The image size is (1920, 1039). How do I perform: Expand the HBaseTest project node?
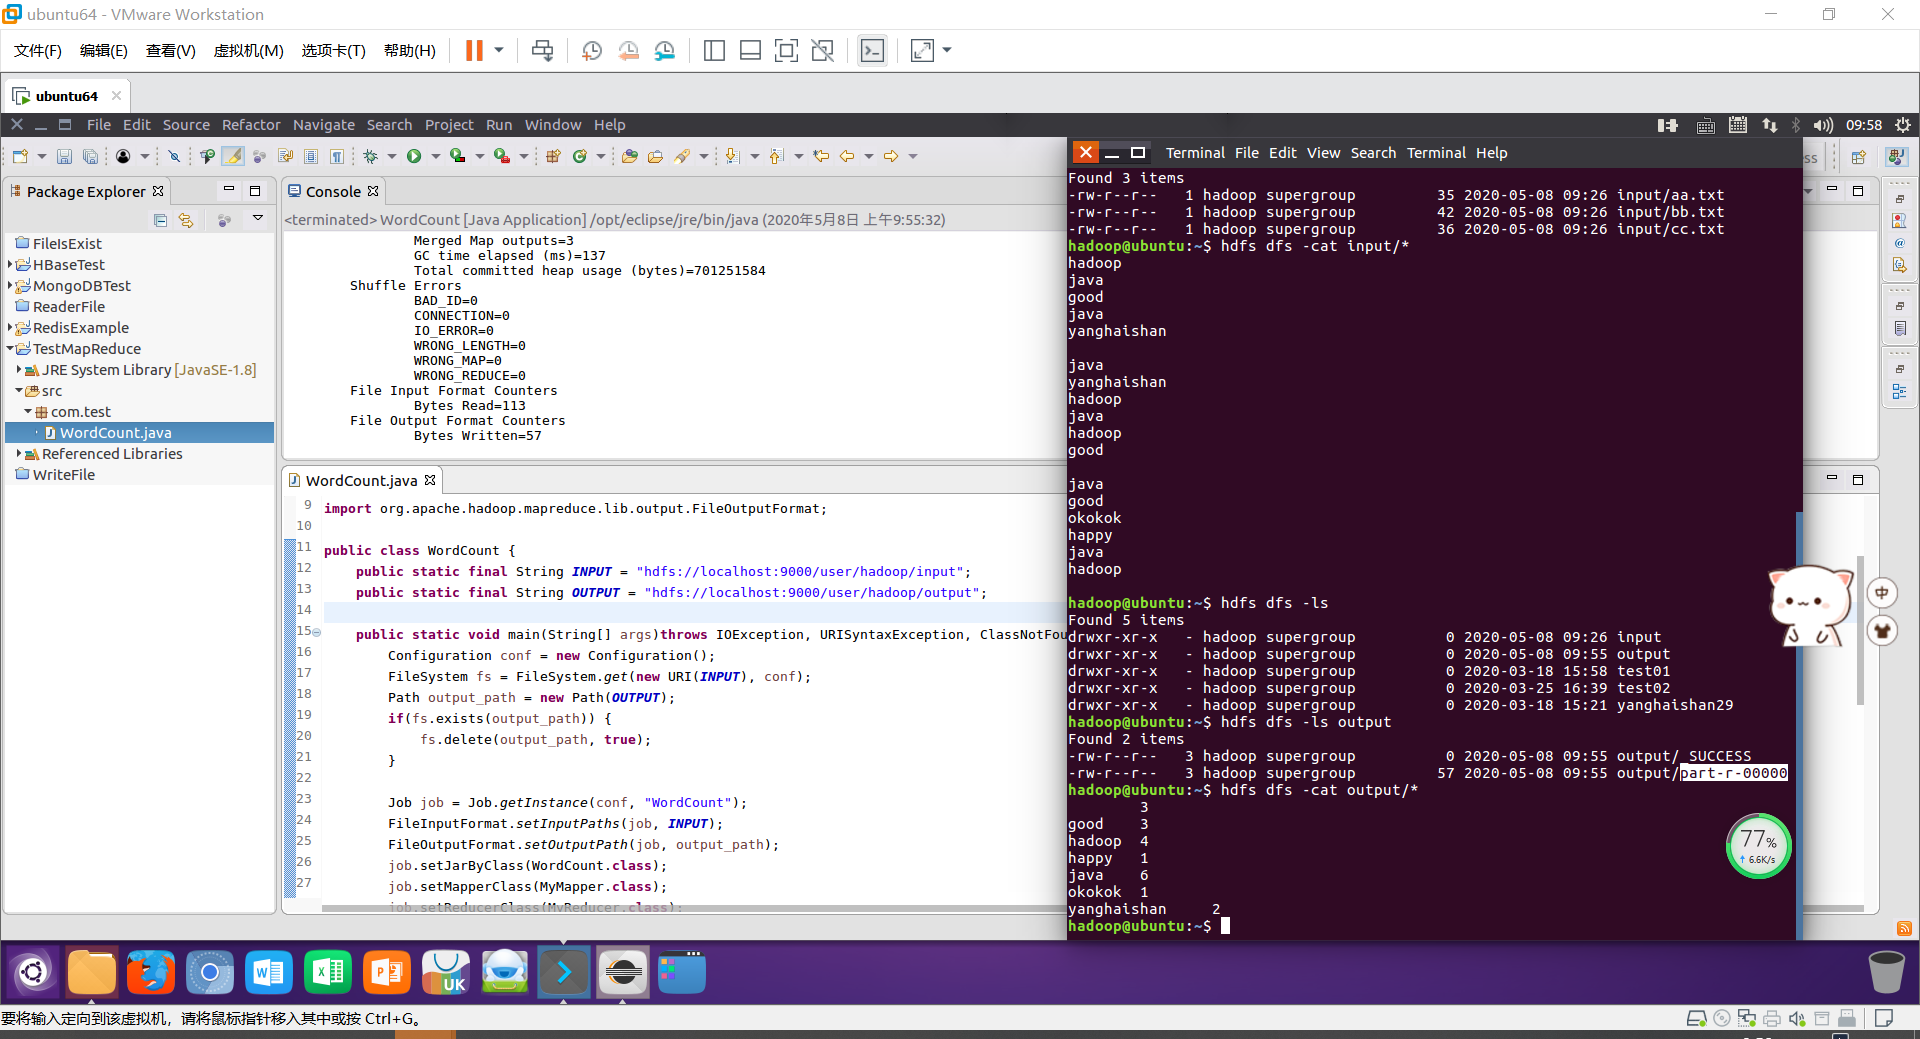click(x=10, y=265)
